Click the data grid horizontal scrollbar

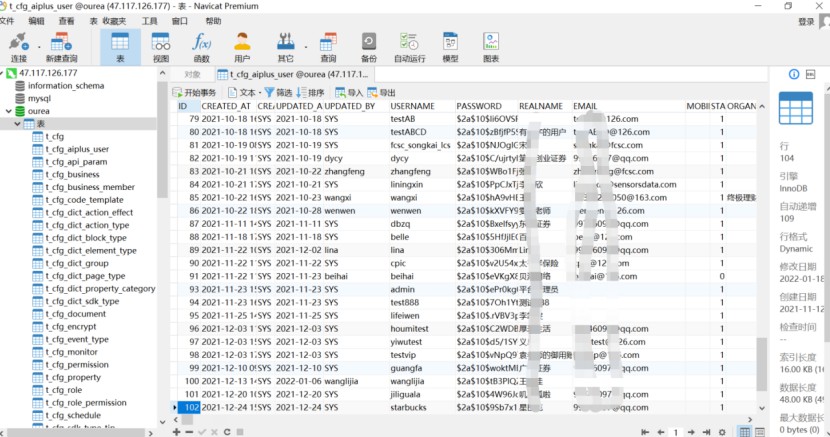click(187, 420)
